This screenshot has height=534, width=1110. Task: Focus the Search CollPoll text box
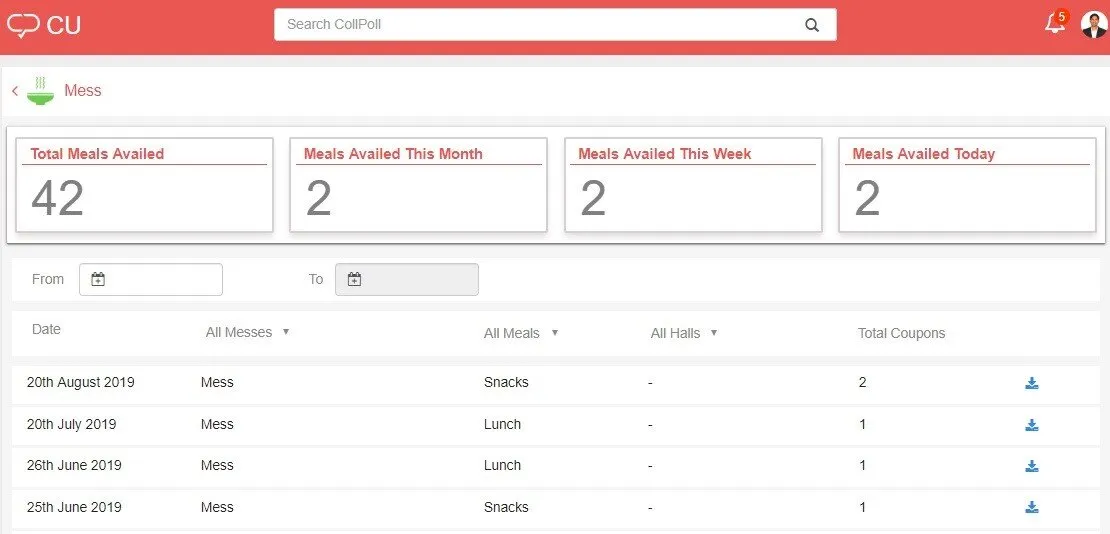(540, 25)
